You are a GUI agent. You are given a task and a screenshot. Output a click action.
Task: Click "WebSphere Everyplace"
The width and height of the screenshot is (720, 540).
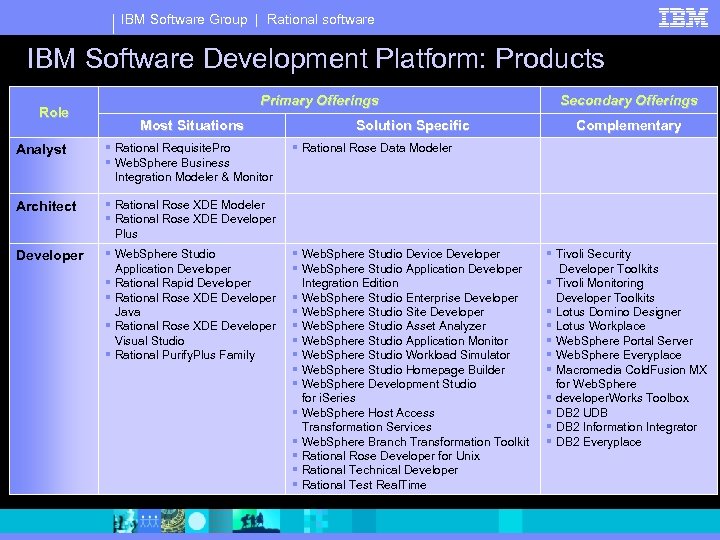tap(619, 355)
